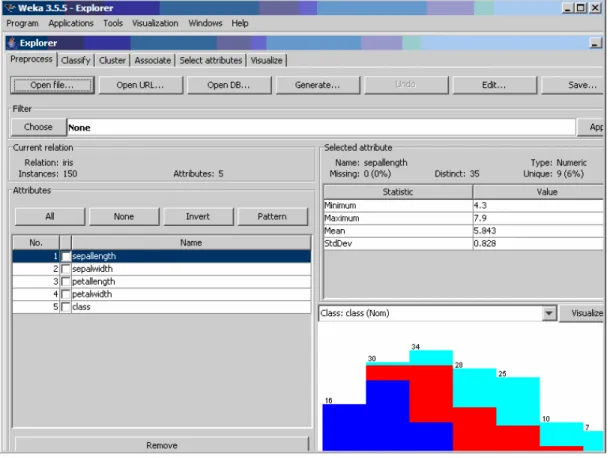Tick the sepallength attribute checkbox
The width and height of the screenshot is (610, 458).
pos(66,256)
